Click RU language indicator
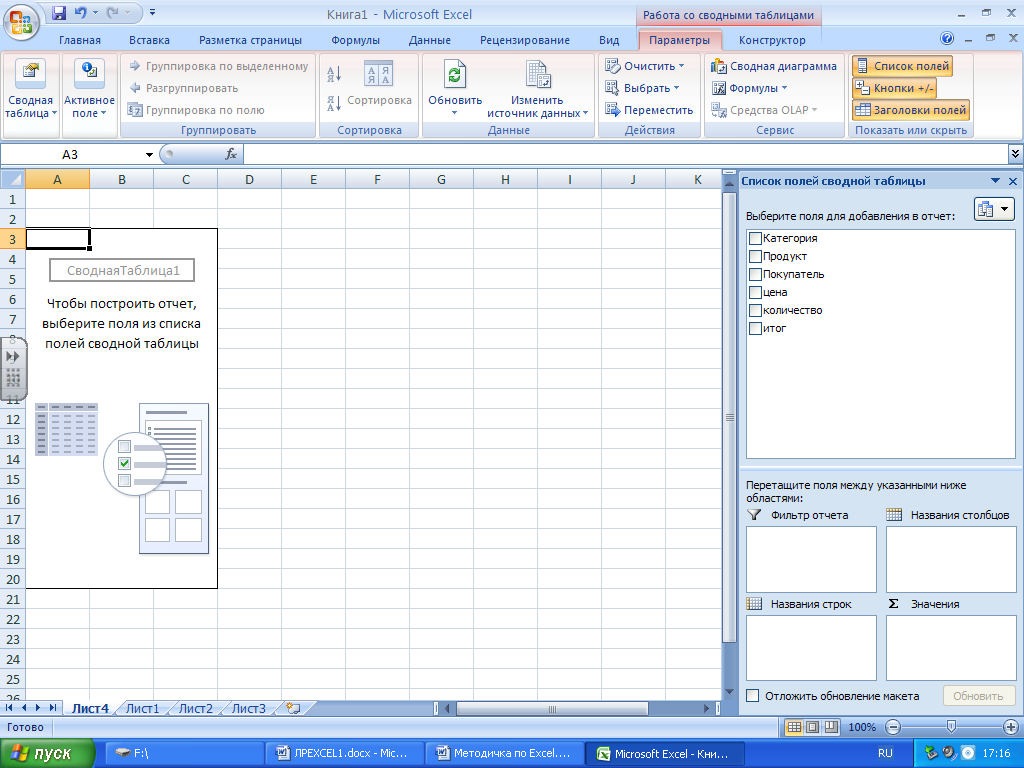The width and height of the screenshot is (1024, 768). click(885, 754)
